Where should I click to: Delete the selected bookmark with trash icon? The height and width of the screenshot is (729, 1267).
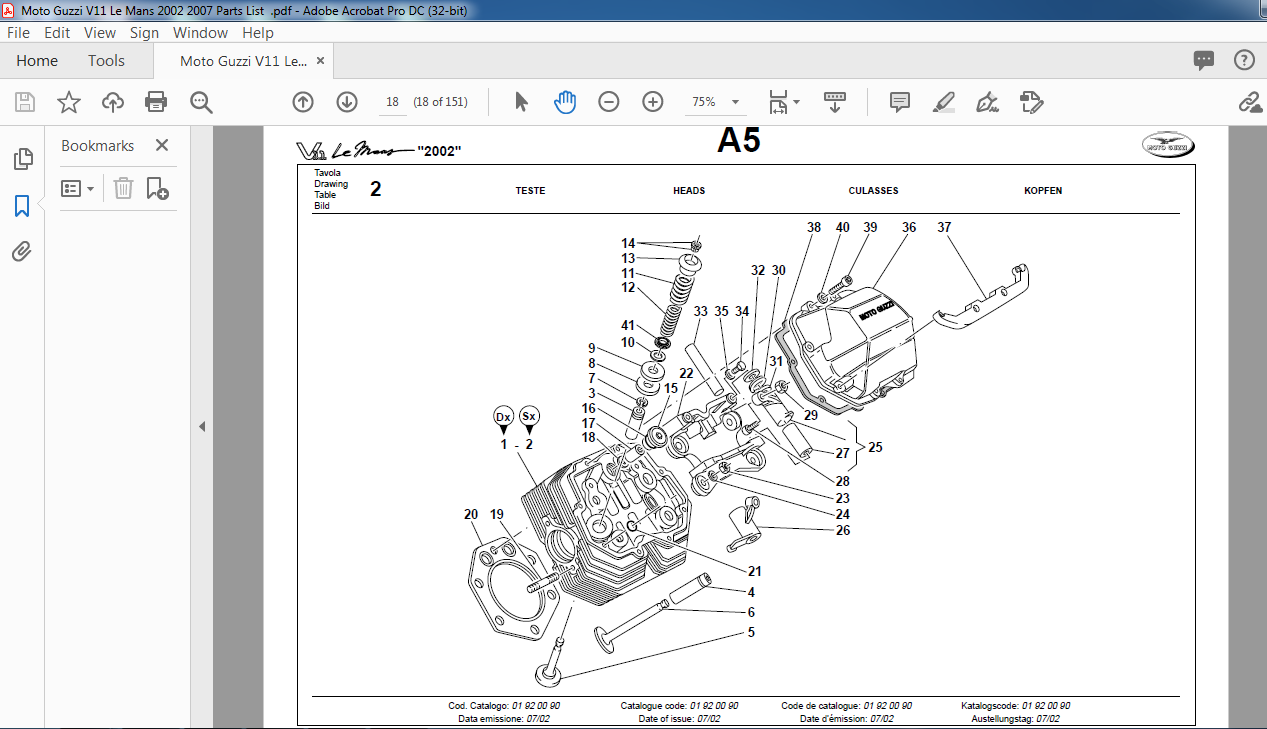click(x=123, y=188)
